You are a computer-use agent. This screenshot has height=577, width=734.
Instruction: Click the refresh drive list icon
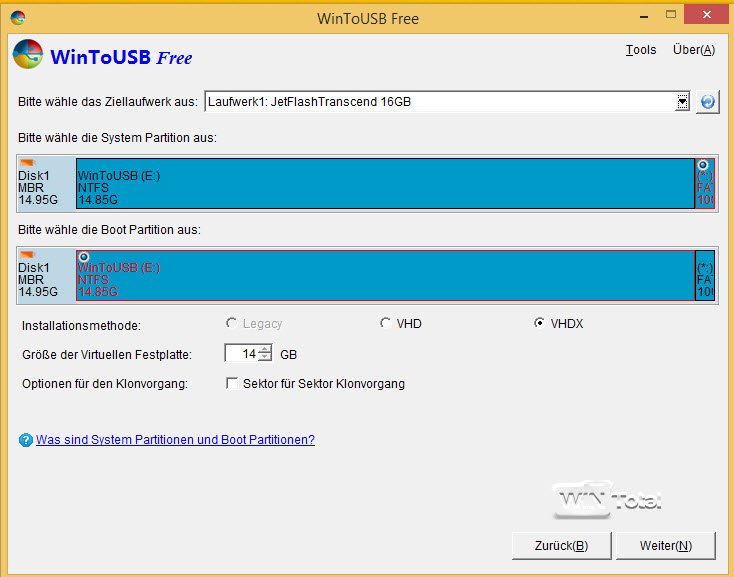[x=707, y=102]
